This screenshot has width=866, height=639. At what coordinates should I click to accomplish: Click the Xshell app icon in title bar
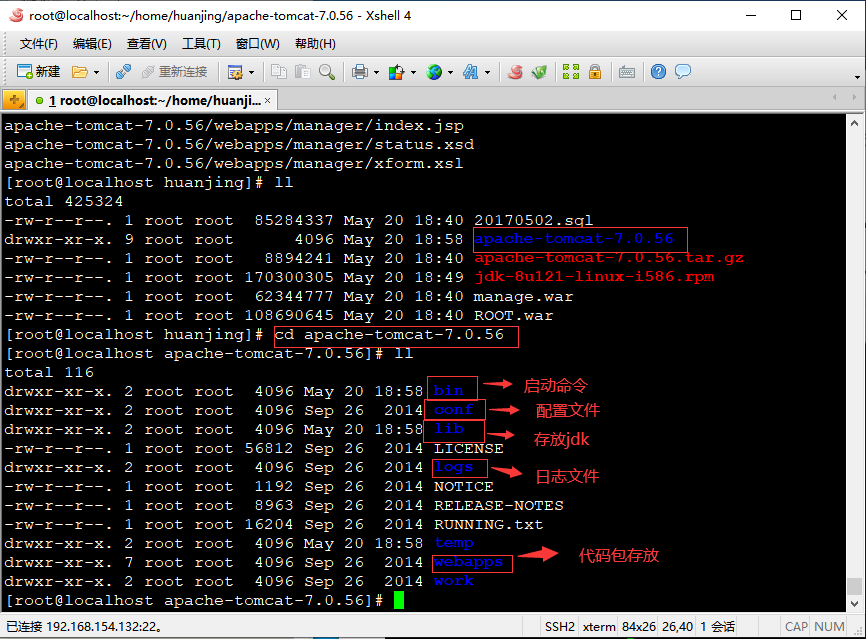click(x=17, y=15)
